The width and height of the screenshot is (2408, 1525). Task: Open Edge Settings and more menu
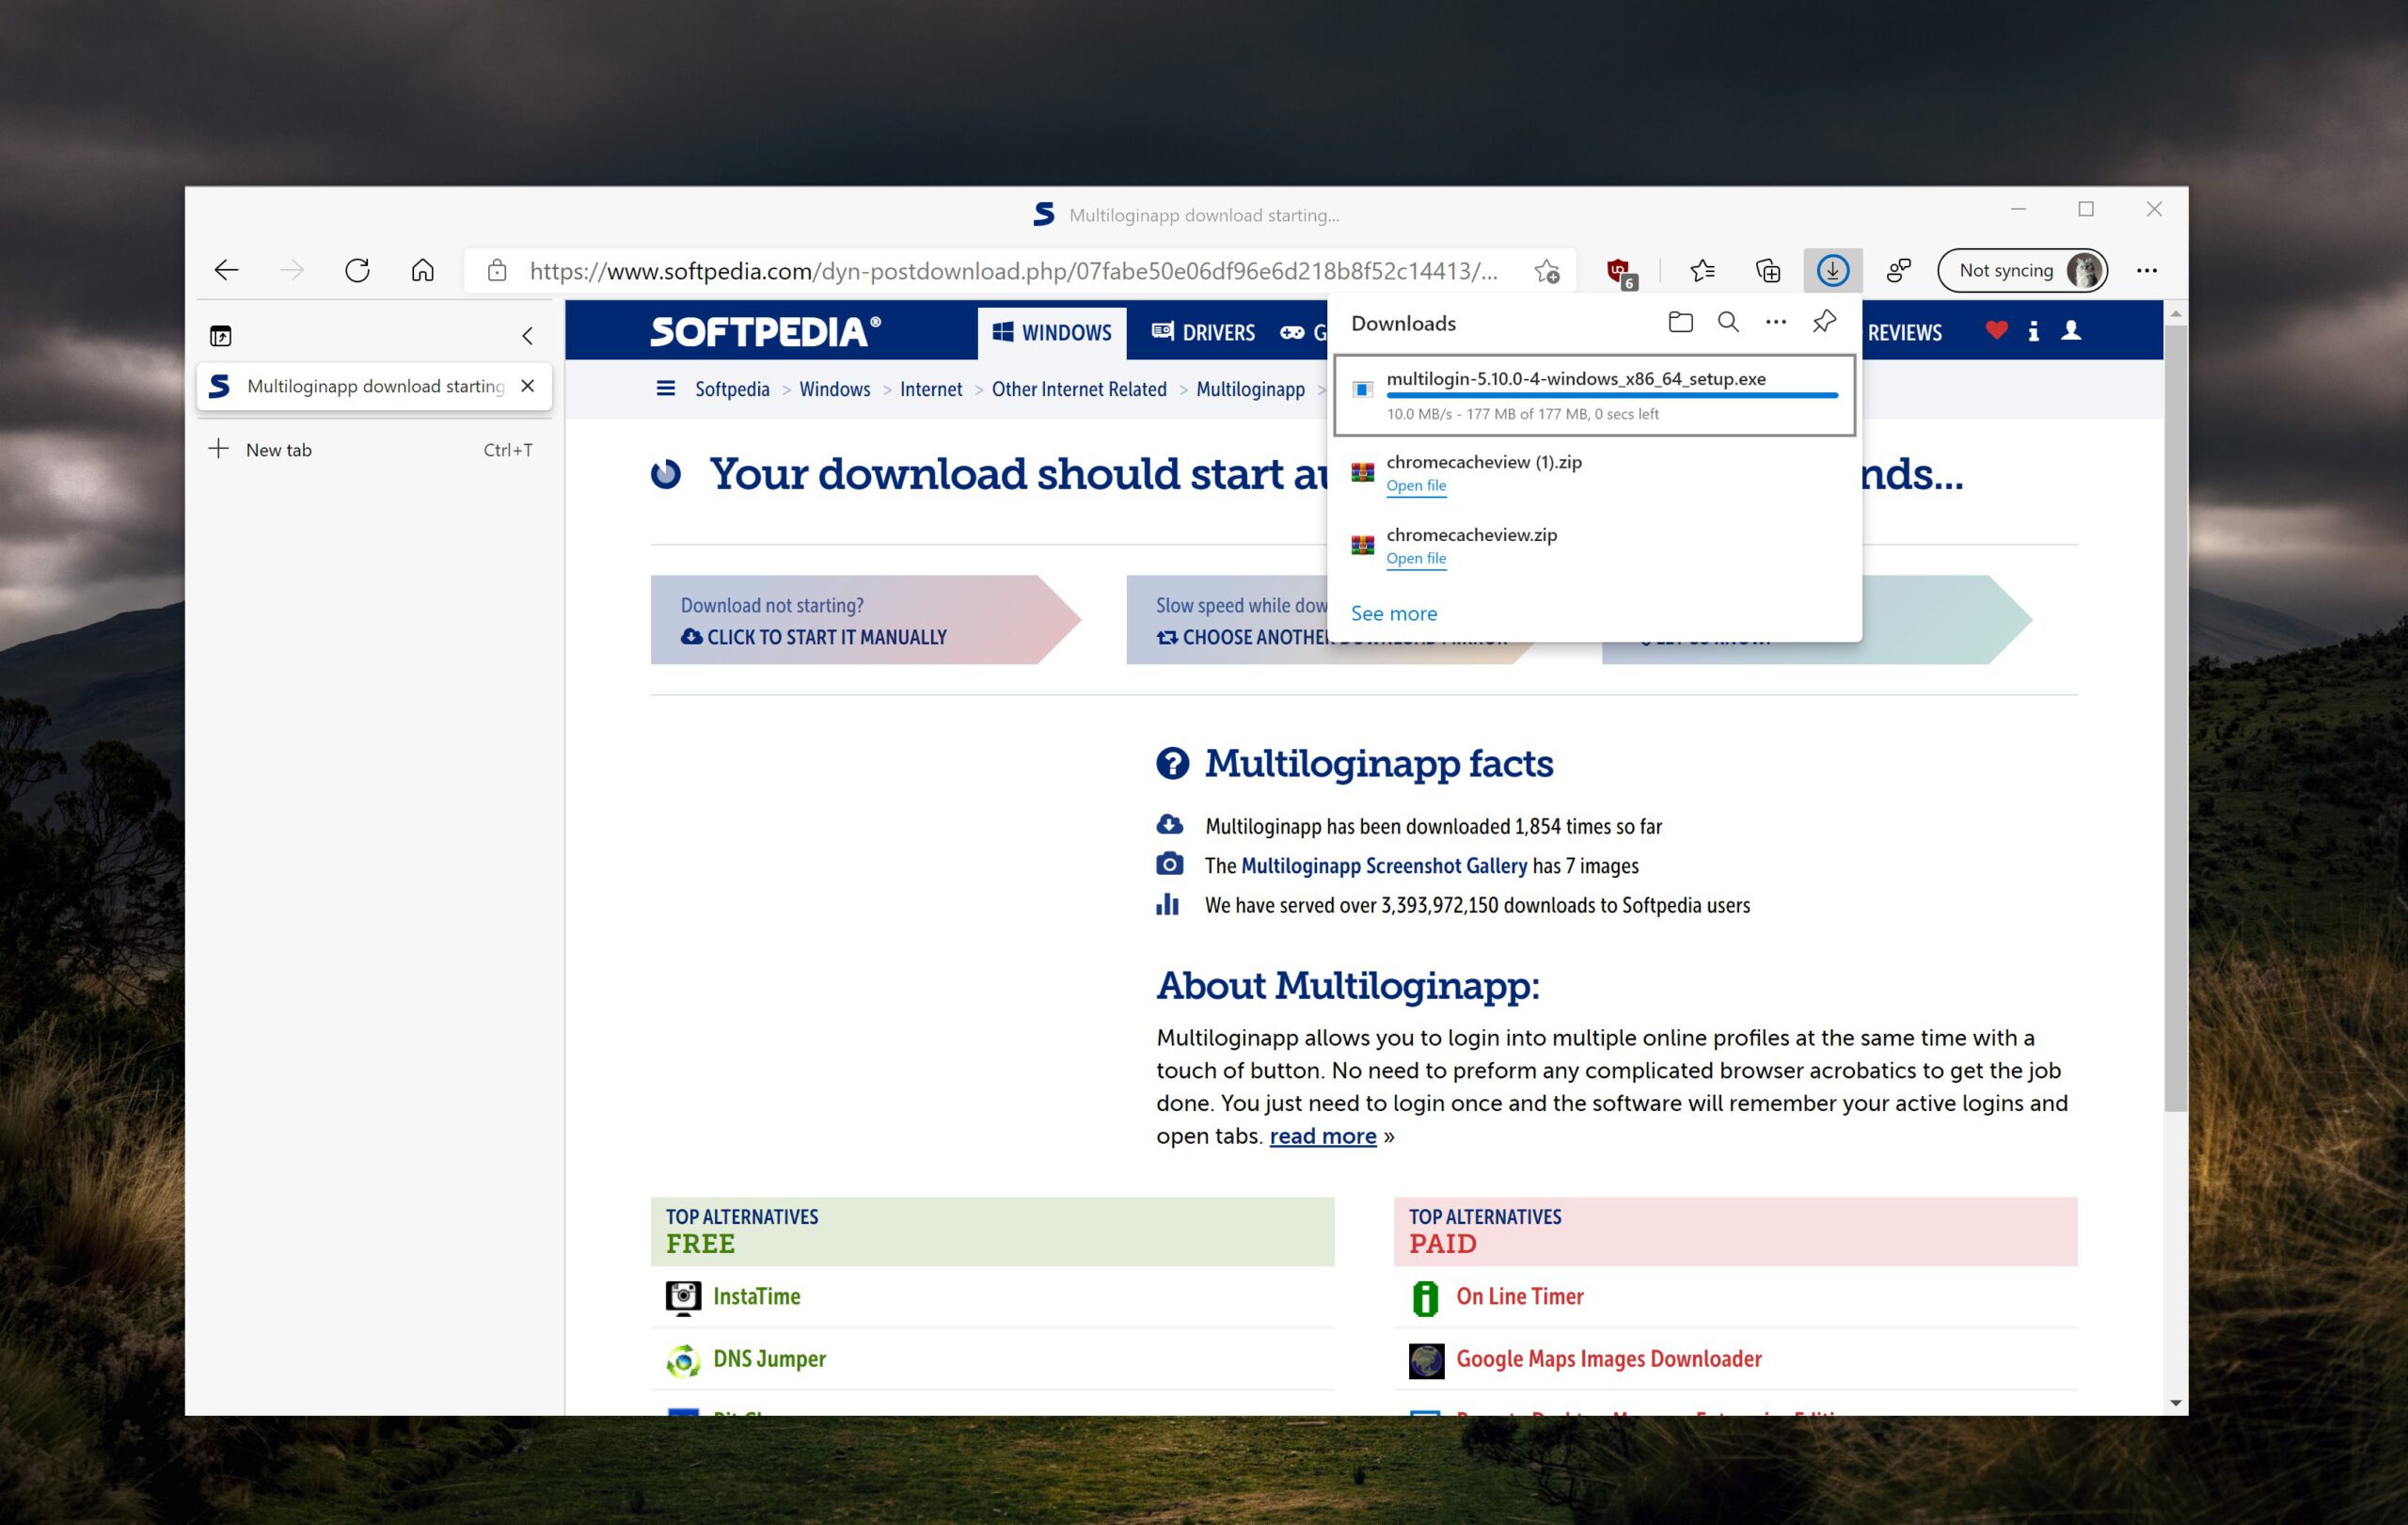2146,270
